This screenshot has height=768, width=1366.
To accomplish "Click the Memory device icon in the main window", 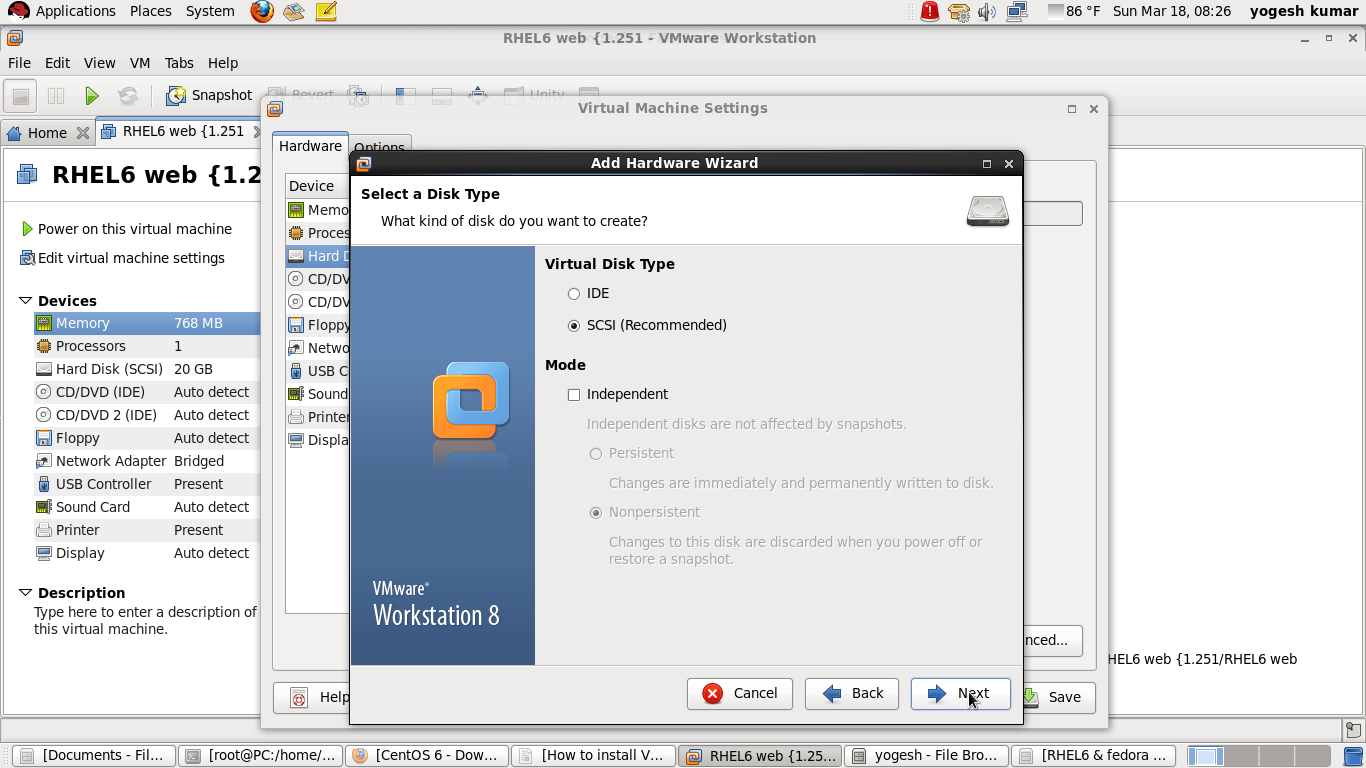I will 44,323.
